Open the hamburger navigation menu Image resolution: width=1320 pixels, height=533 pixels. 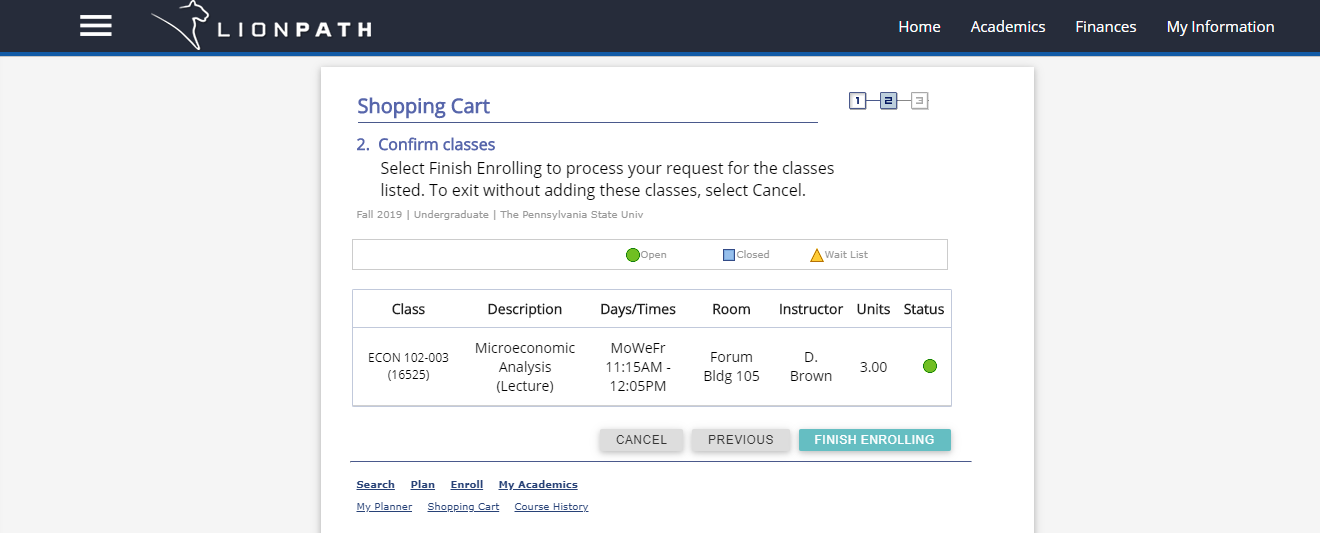pos(96,26)
